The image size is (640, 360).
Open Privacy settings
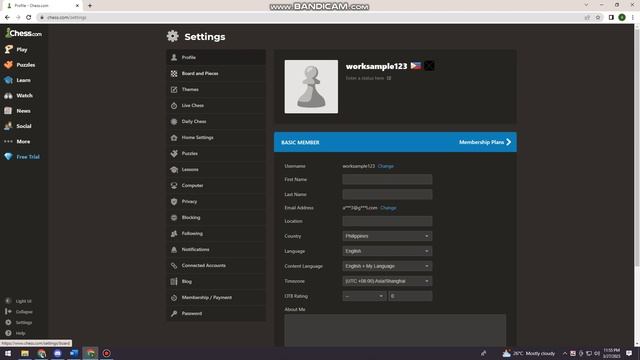[216, 202]
